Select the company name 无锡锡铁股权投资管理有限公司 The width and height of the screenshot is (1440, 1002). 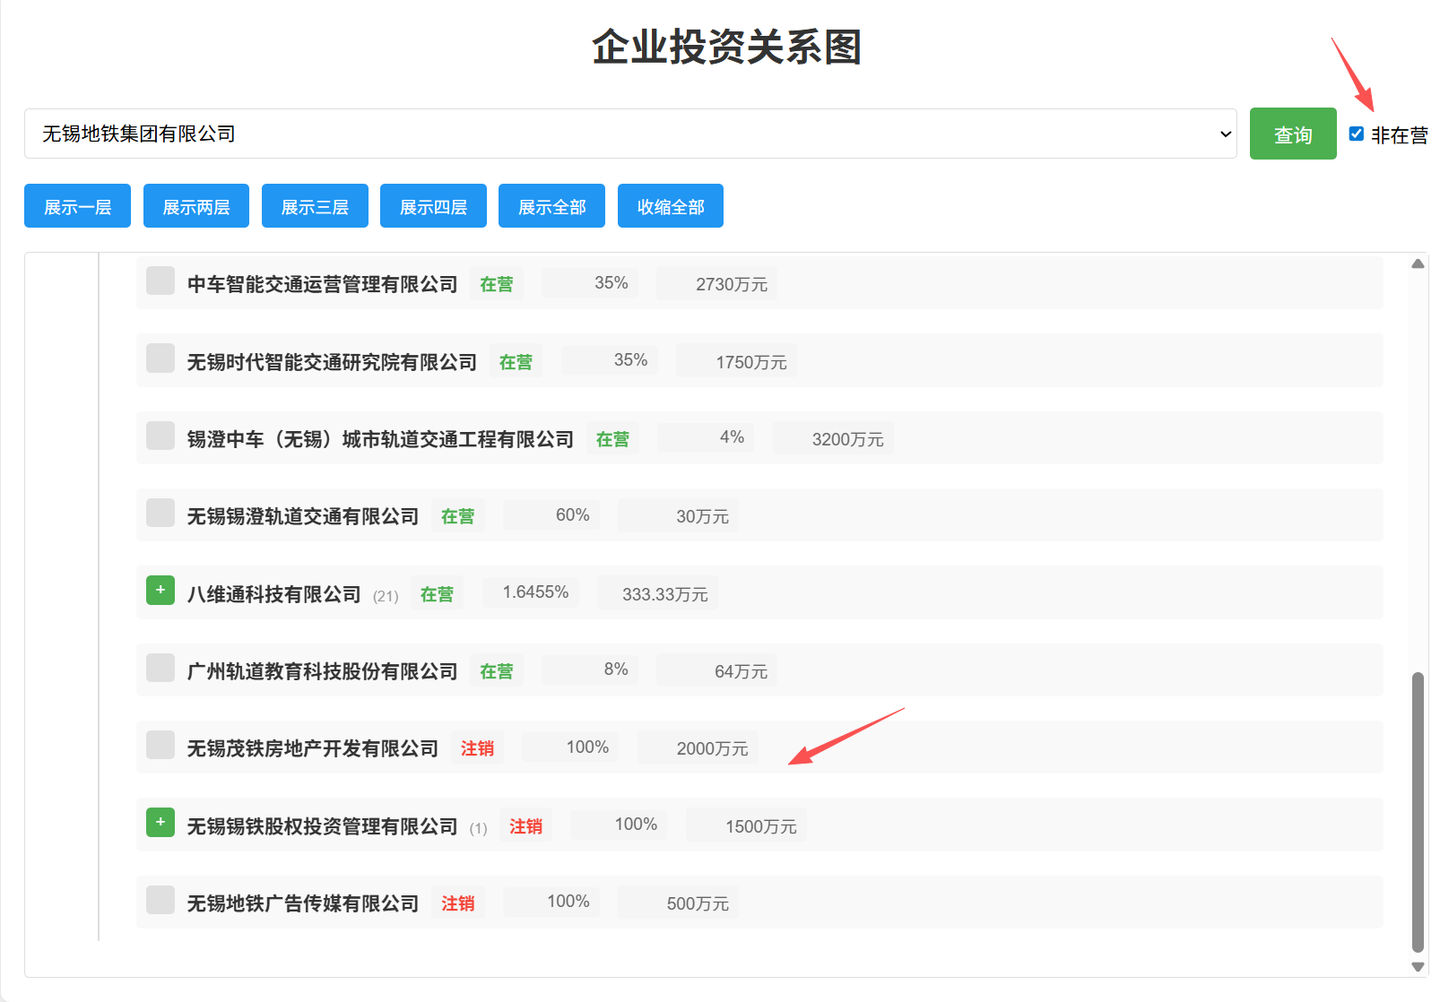pos(322,826)
